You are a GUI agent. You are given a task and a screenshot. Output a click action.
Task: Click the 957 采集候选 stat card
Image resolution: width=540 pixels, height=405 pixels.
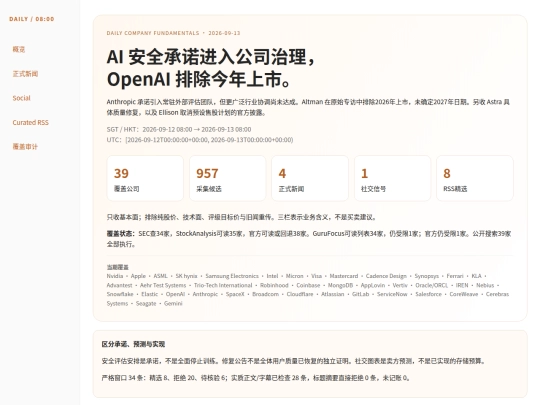pyautogui.click(x=227, y=178)
